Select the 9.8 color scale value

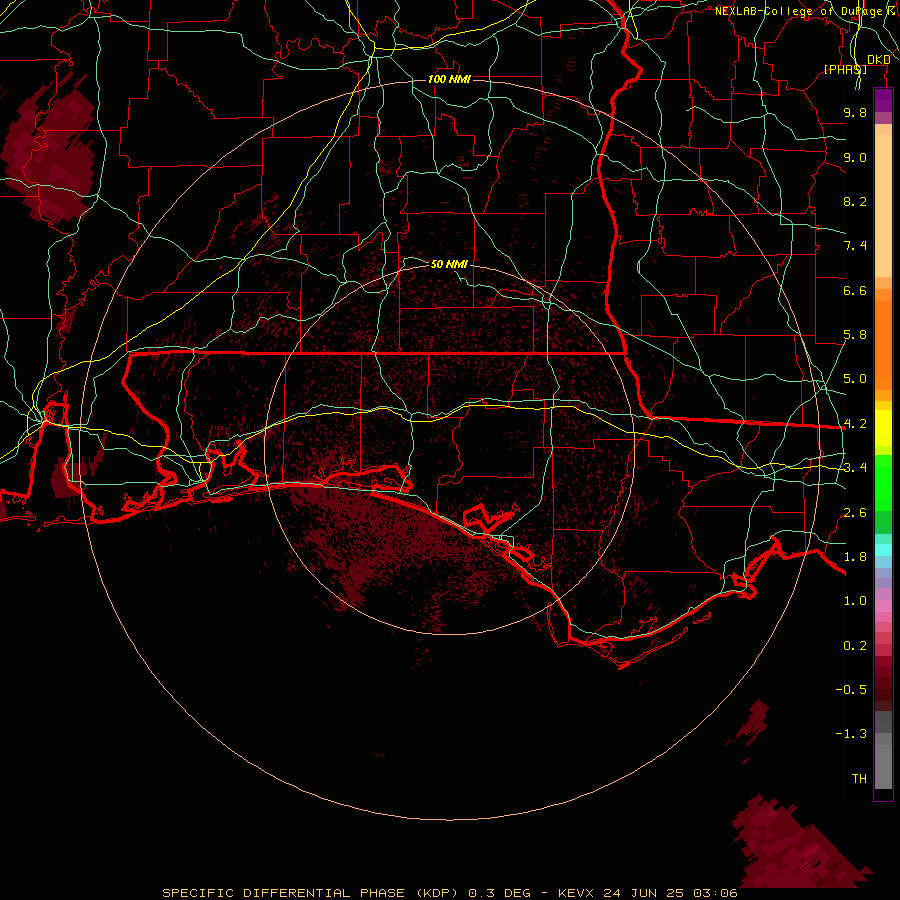click(x=855, y=112)
